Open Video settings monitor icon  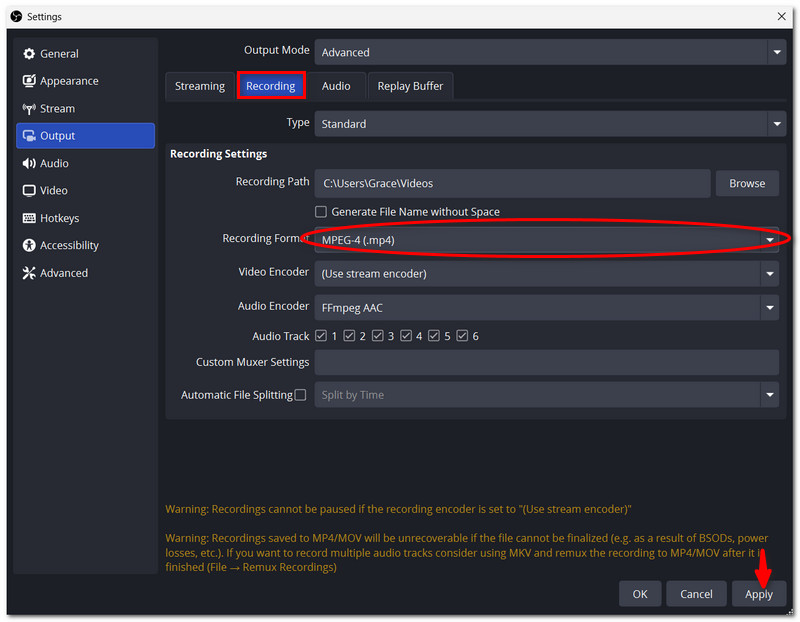click(x=29, y=190)
